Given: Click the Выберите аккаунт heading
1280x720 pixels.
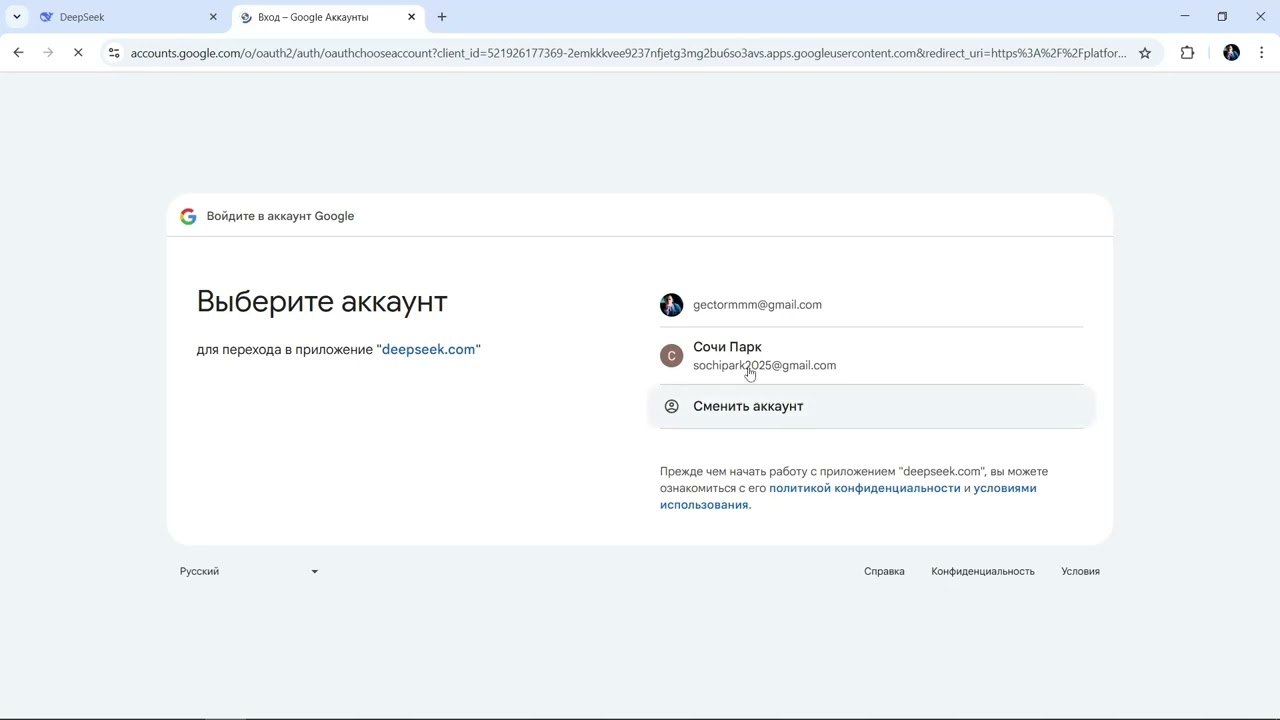Looking at the screenshot, I should (322, 301).
